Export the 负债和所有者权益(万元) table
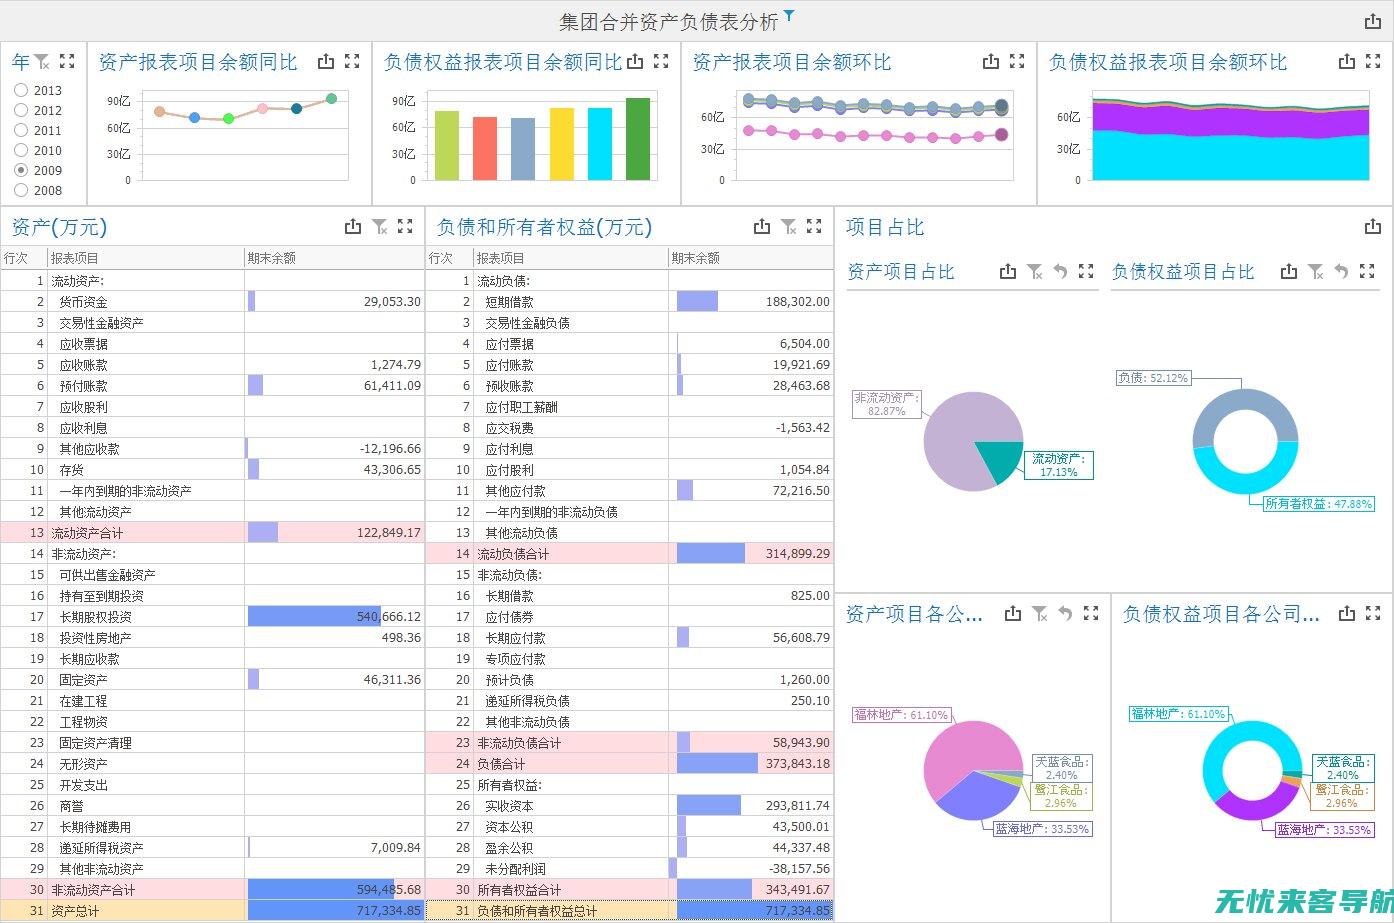This screenshot has width=1394, height=923. pyautogui.click(x=762, y=227)
